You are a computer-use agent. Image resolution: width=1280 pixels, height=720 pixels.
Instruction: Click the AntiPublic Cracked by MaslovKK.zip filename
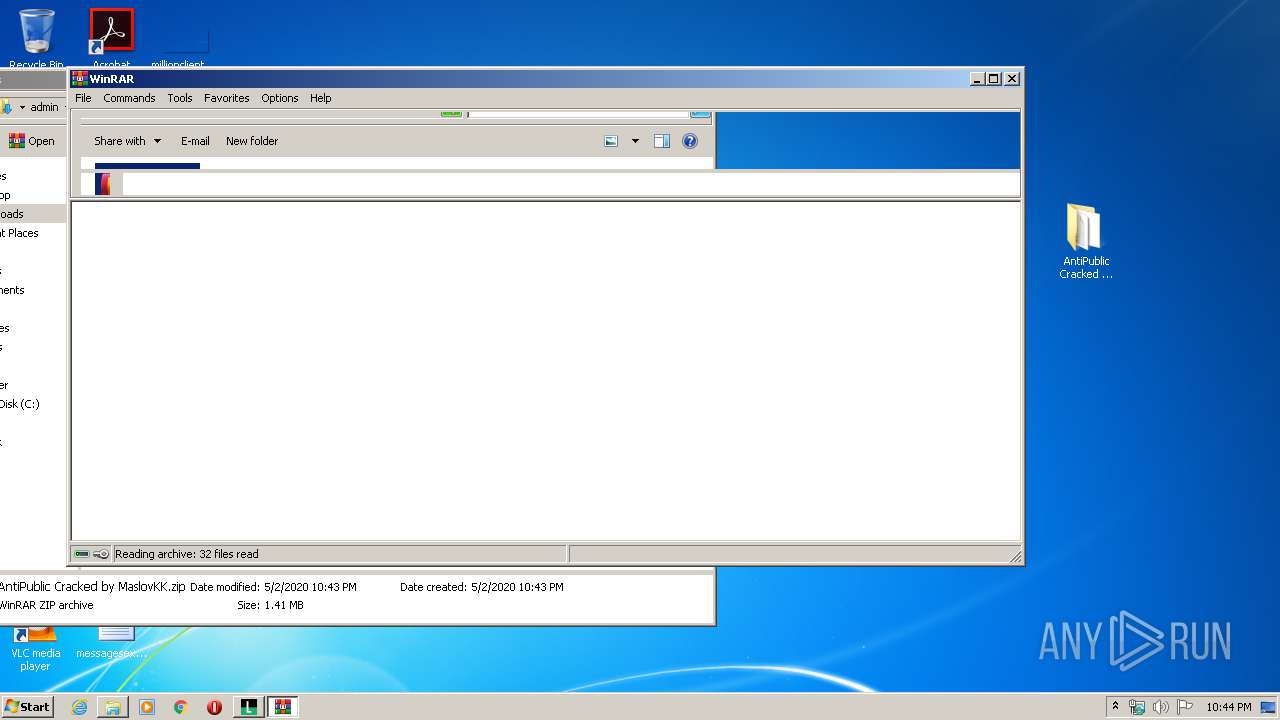(93, 587)
